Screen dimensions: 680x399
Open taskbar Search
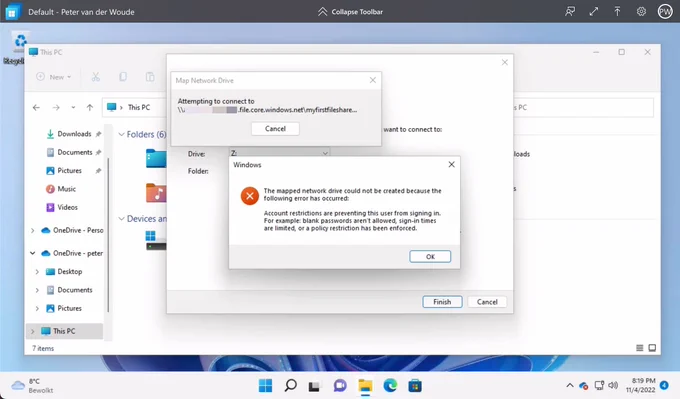(x=290, y=385)
